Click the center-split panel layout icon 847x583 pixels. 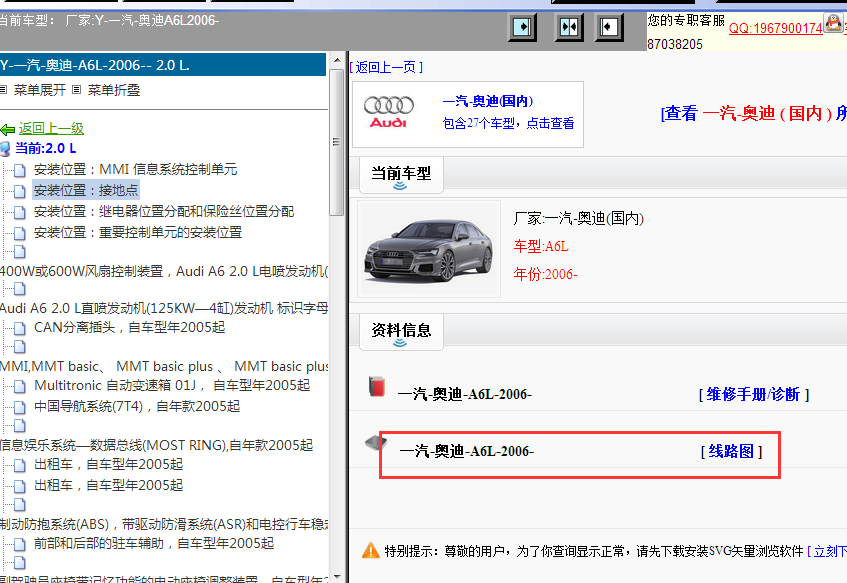(x=569, y=27)
